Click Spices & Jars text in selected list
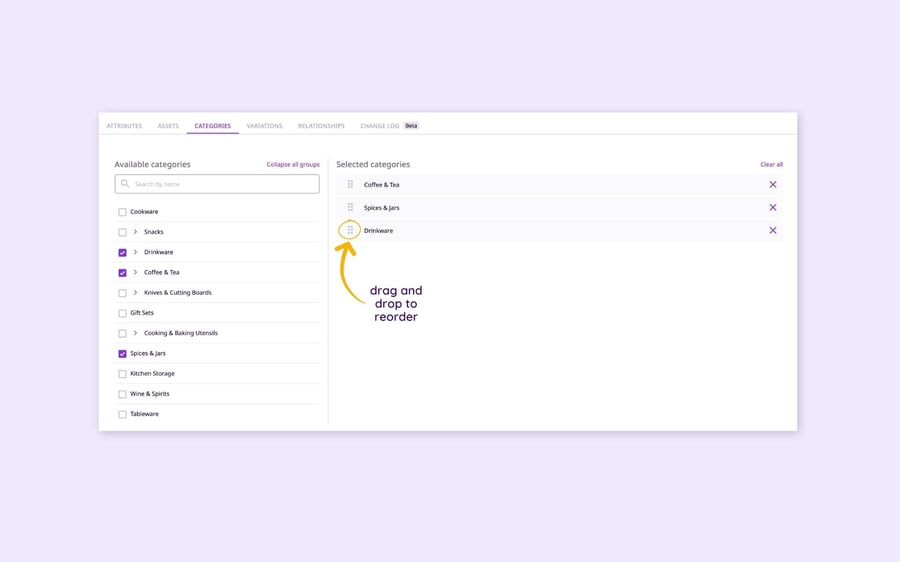Image resolution: width=900 pixels, height=562 pixels. [382, 208]
